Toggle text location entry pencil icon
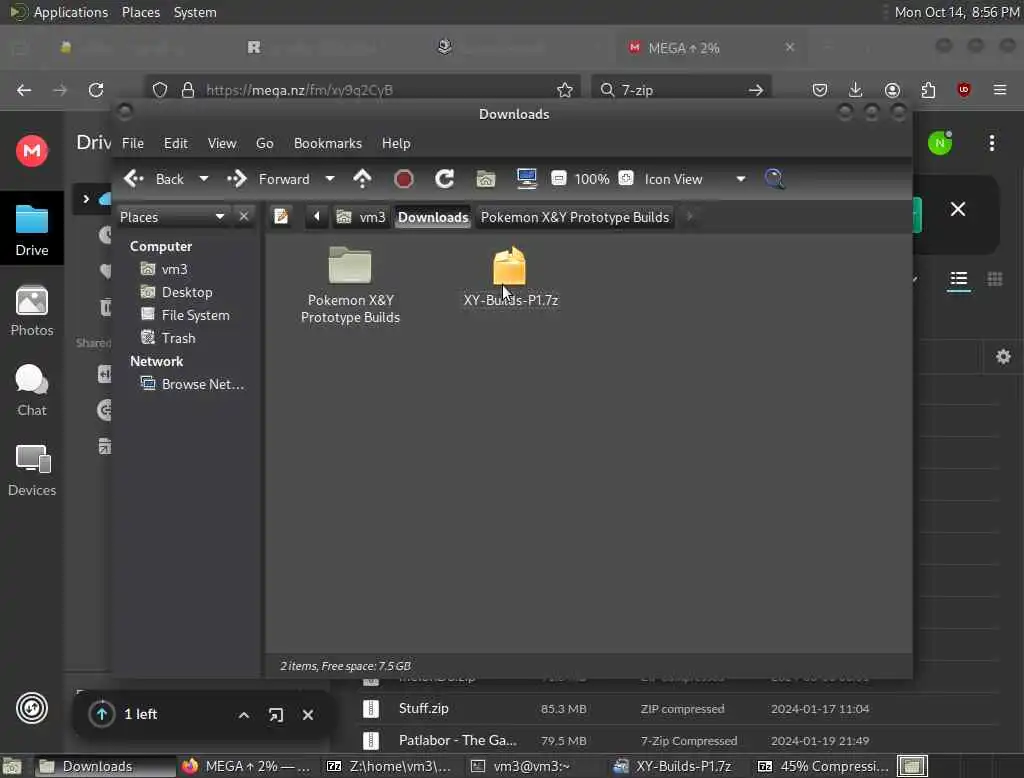 coord(281,216)
